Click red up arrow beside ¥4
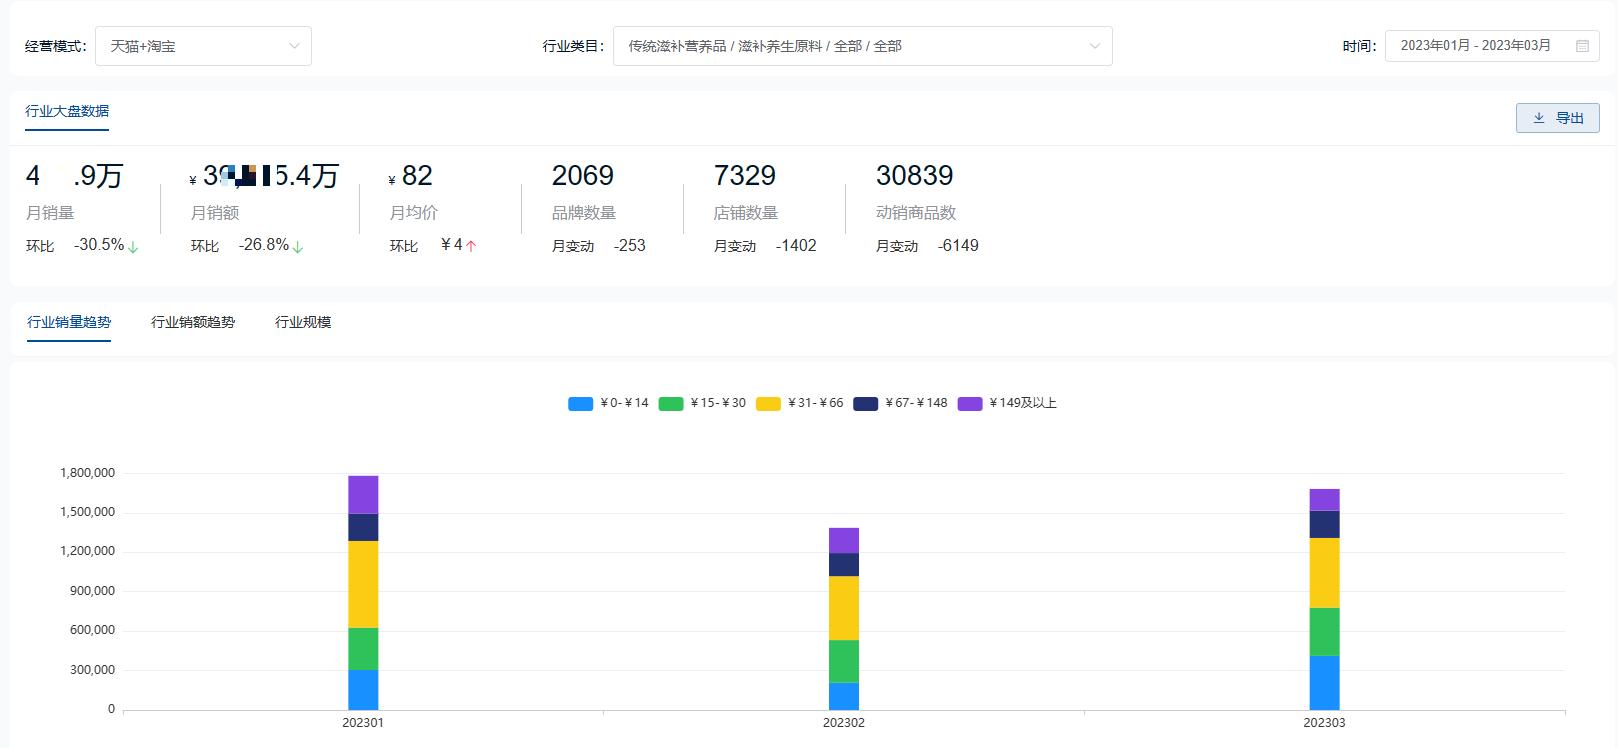This screenshot has height=748, width=1618. (x=471, y=246)
